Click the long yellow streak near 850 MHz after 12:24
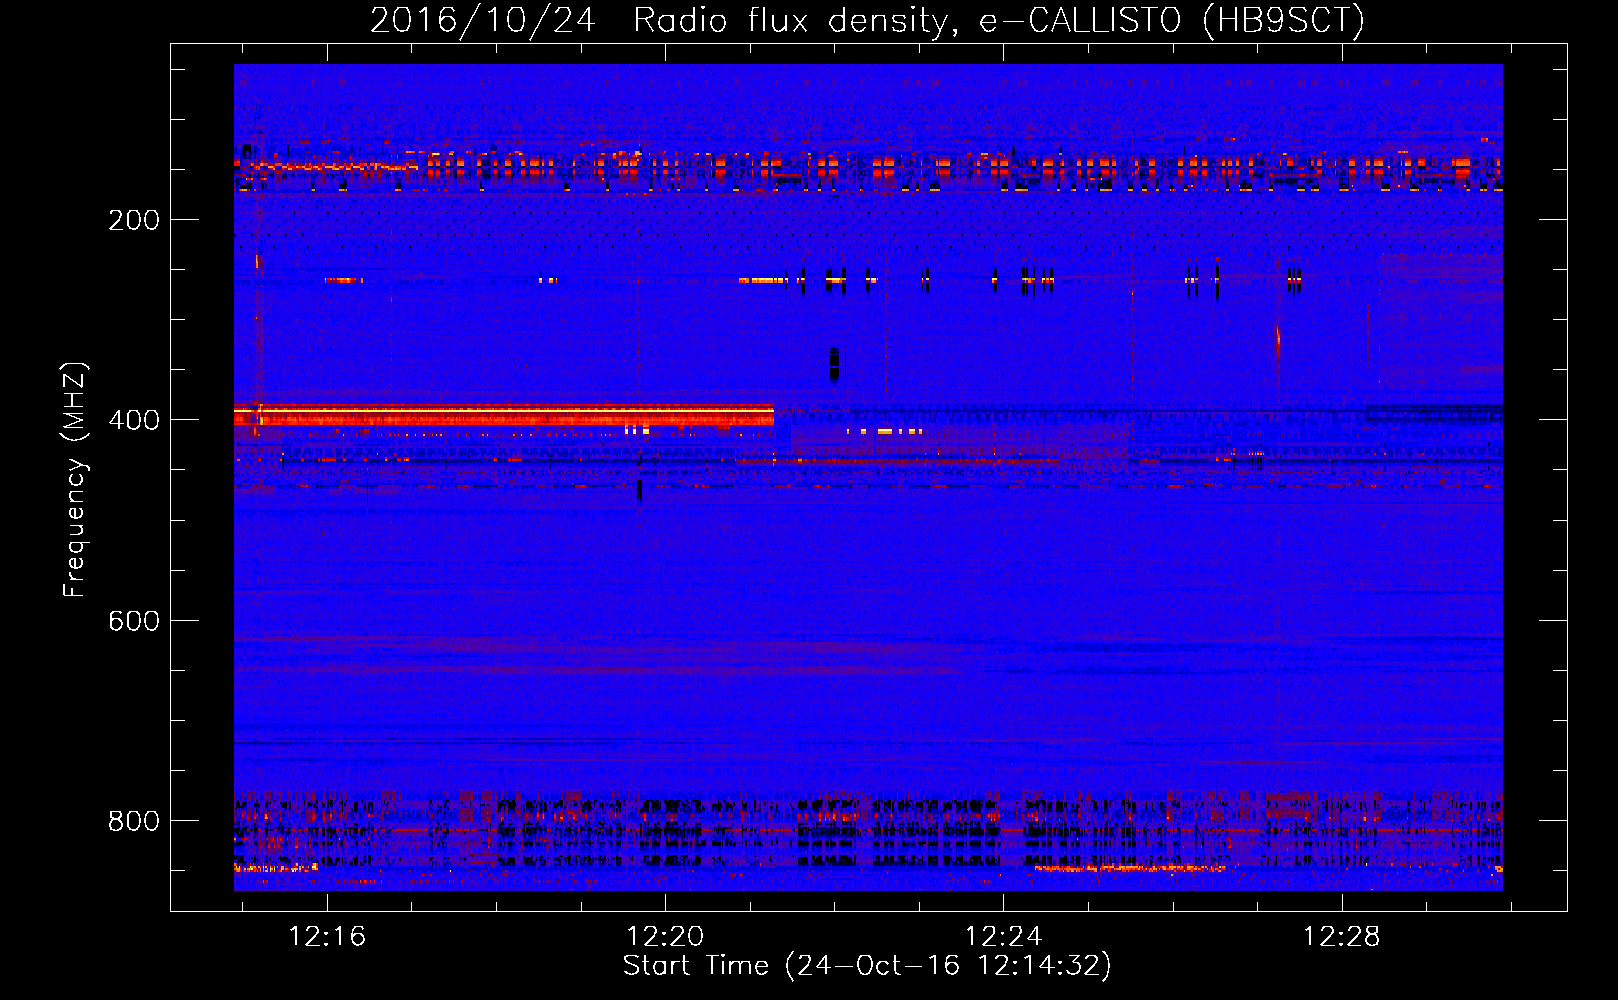 tap(1130, 868)
